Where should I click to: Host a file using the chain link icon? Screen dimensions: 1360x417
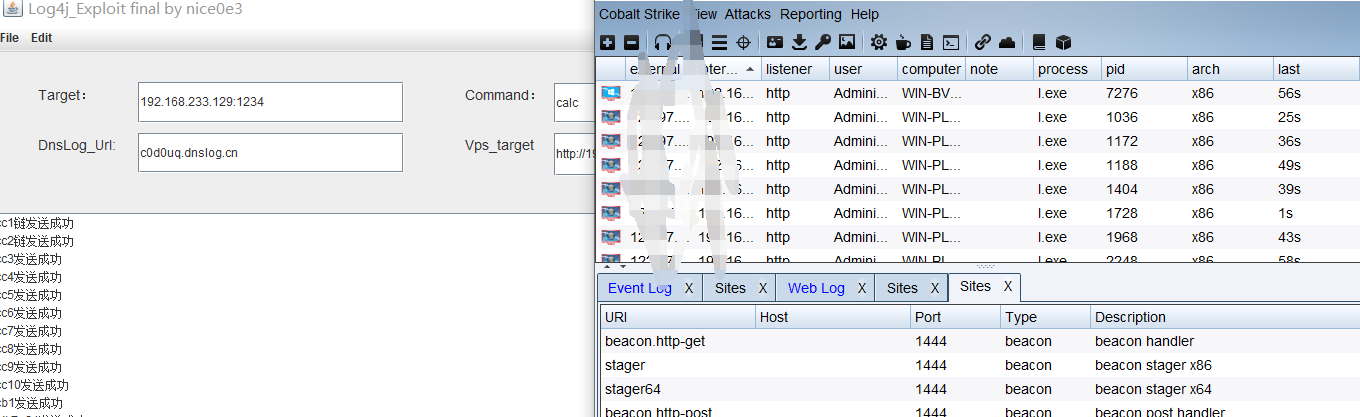[982, 42]
